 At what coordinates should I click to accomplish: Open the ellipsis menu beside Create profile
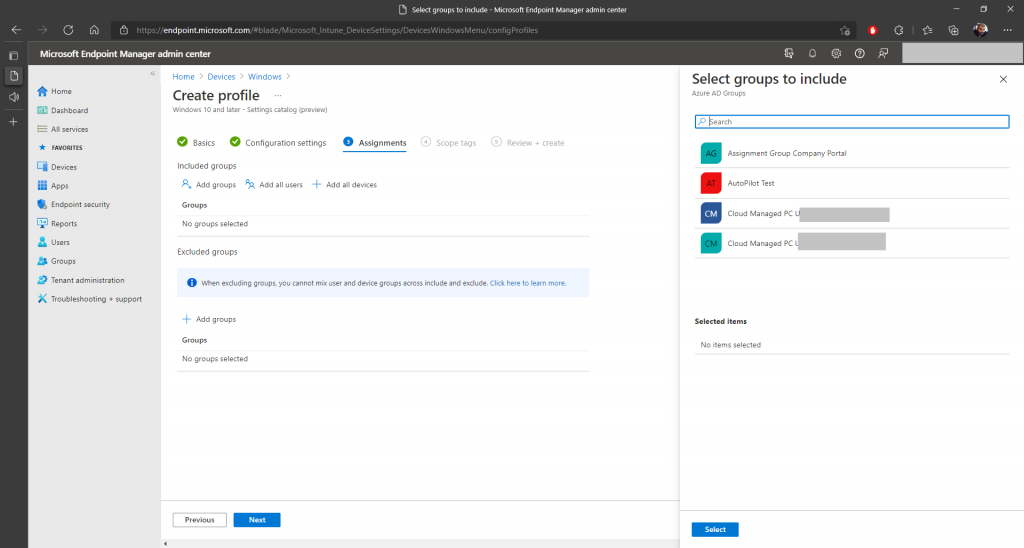(x=278, y=95)
